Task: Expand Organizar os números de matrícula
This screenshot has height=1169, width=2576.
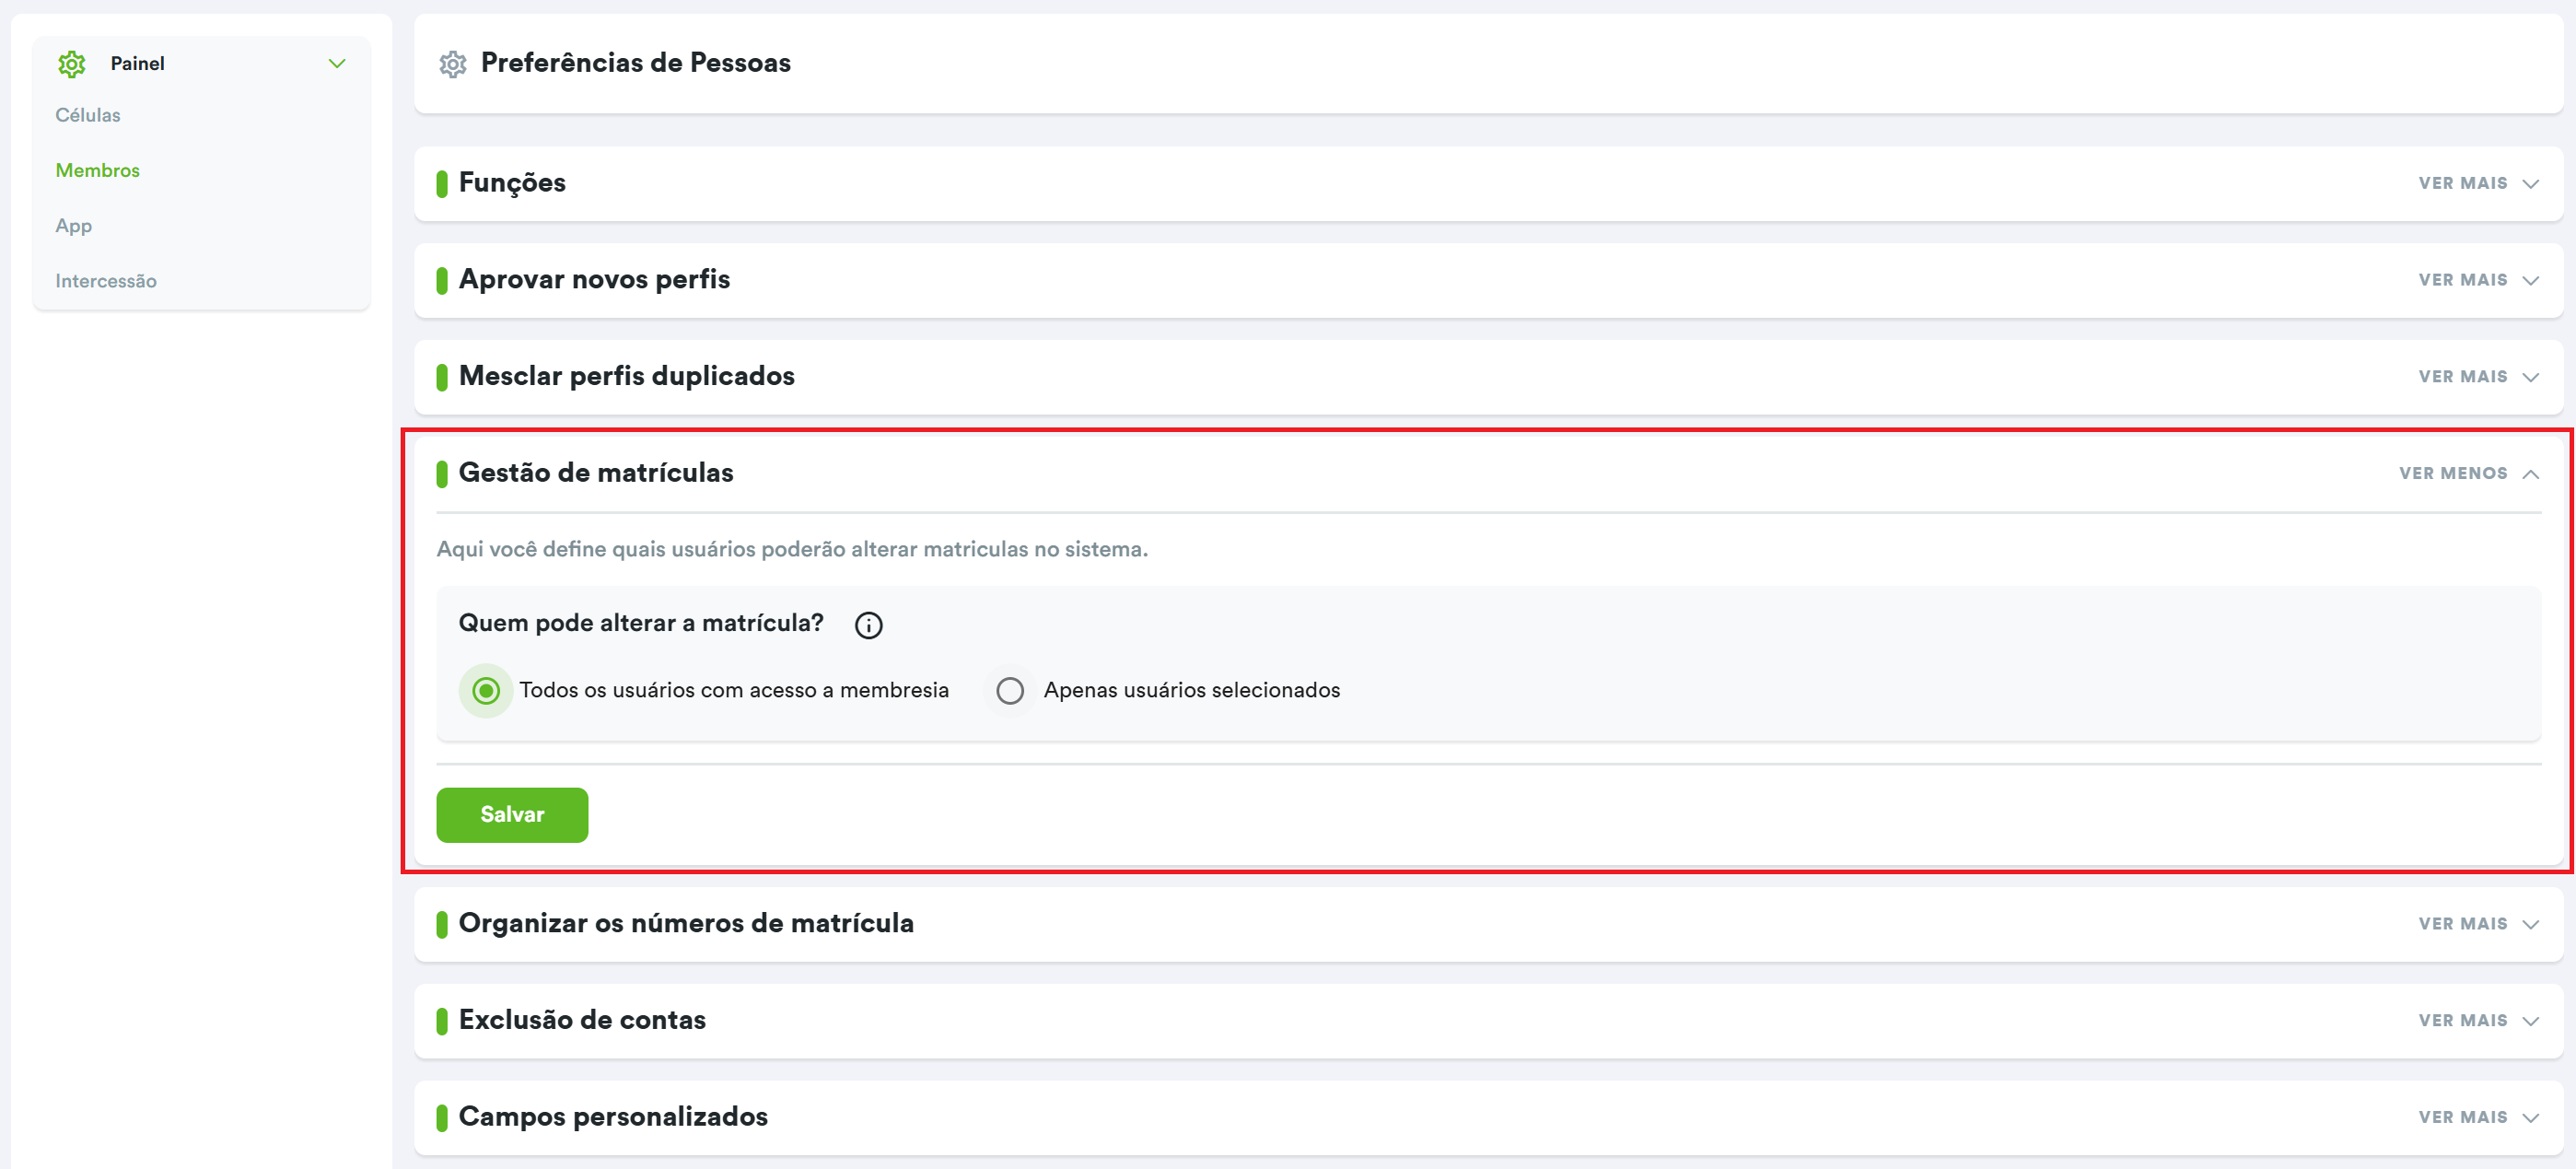Action: pyautogui.click(x=2477, y=924)
